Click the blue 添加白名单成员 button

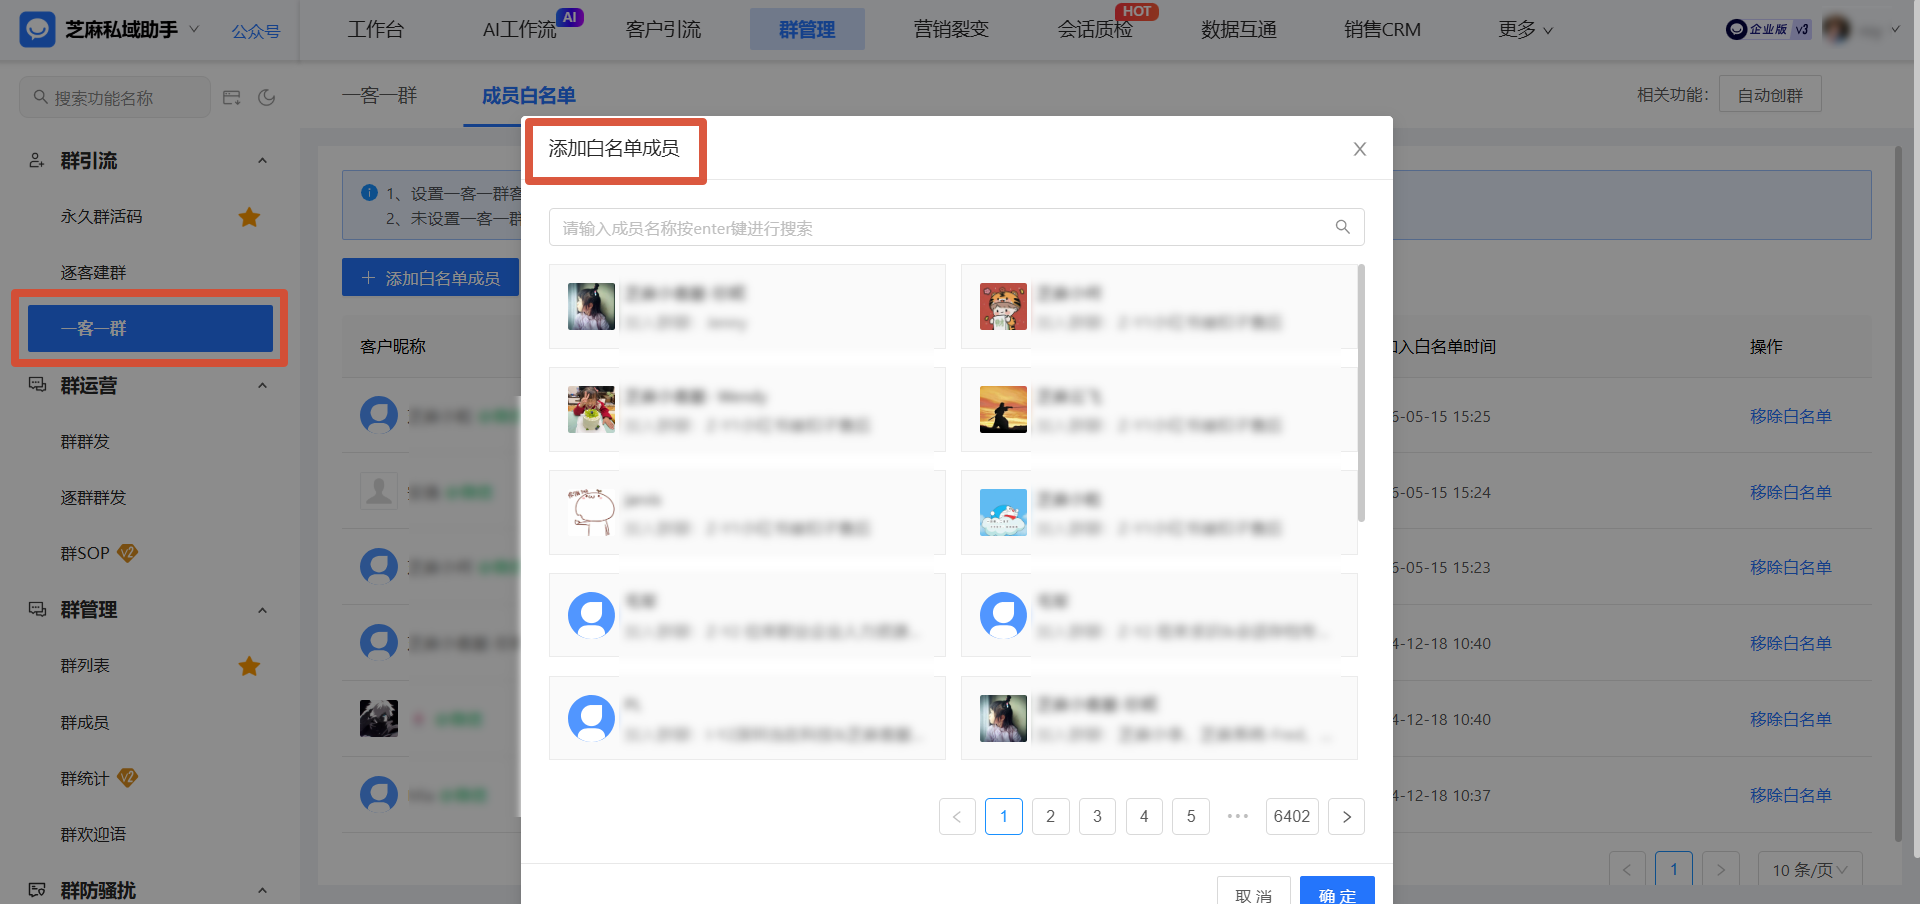(430, 278)
